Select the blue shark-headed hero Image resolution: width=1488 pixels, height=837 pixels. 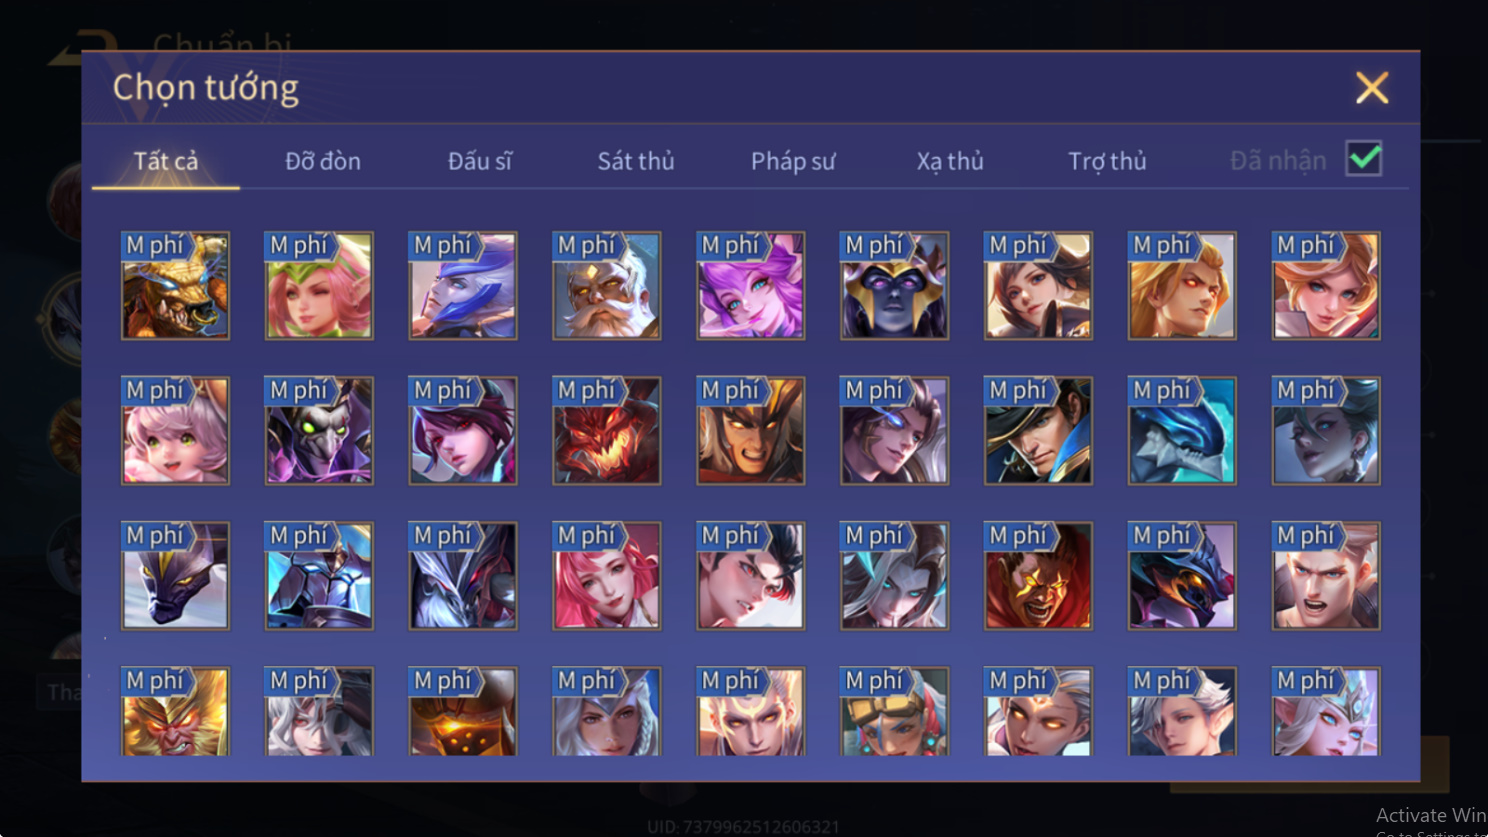point(1182,431)
